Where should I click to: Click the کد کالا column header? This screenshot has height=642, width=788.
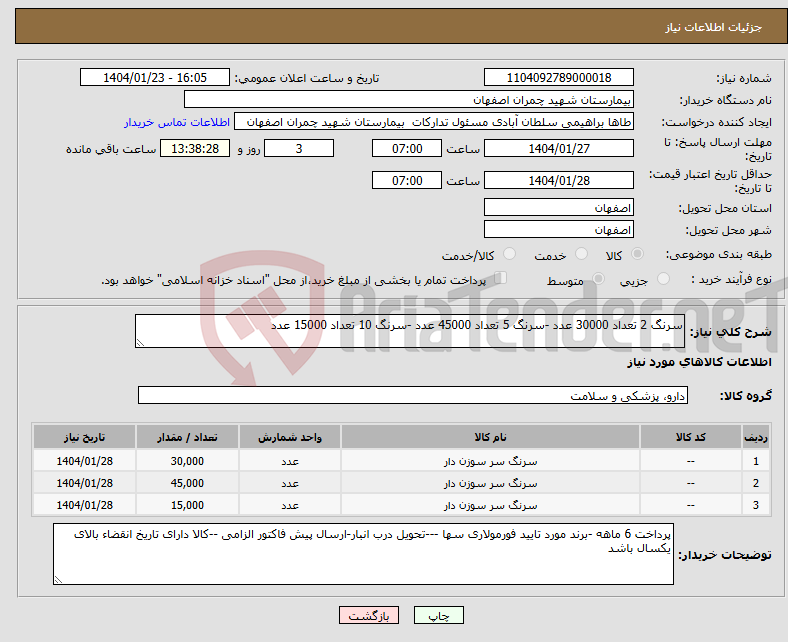coord(691,437)
